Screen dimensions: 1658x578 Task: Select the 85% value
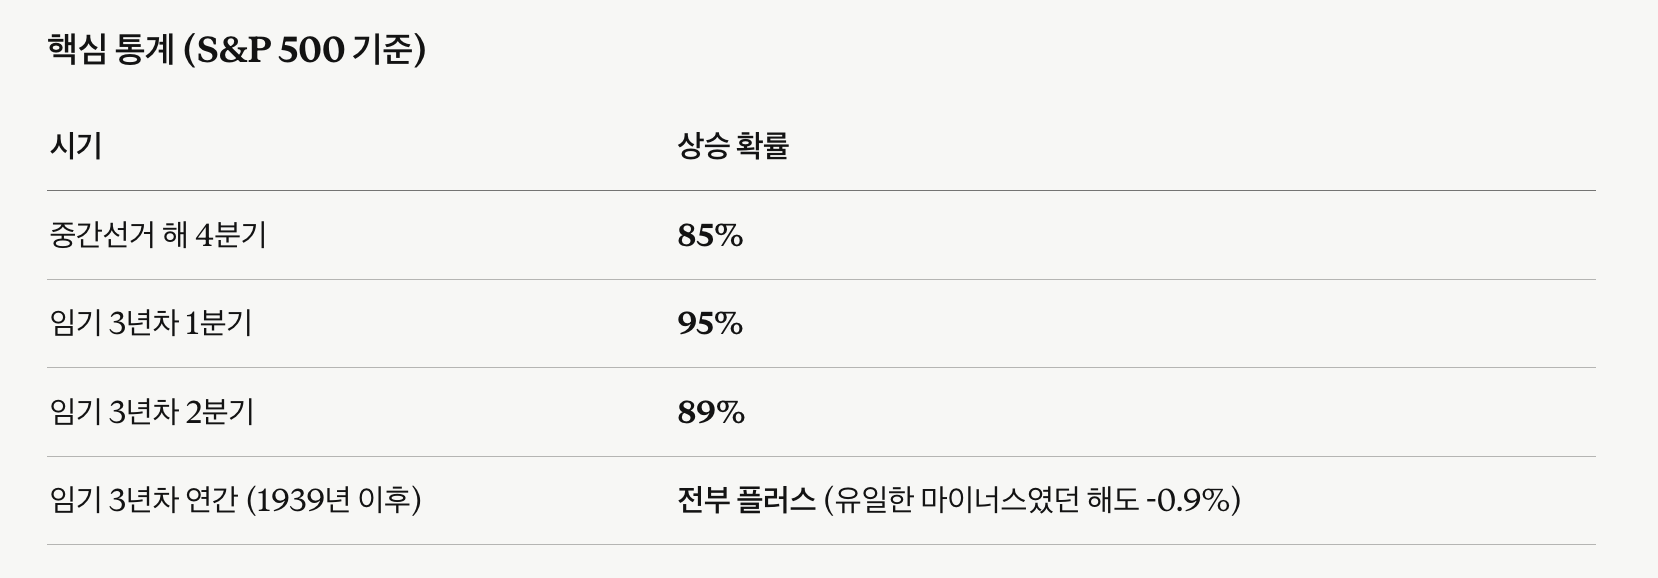click(x=710, y=236)
